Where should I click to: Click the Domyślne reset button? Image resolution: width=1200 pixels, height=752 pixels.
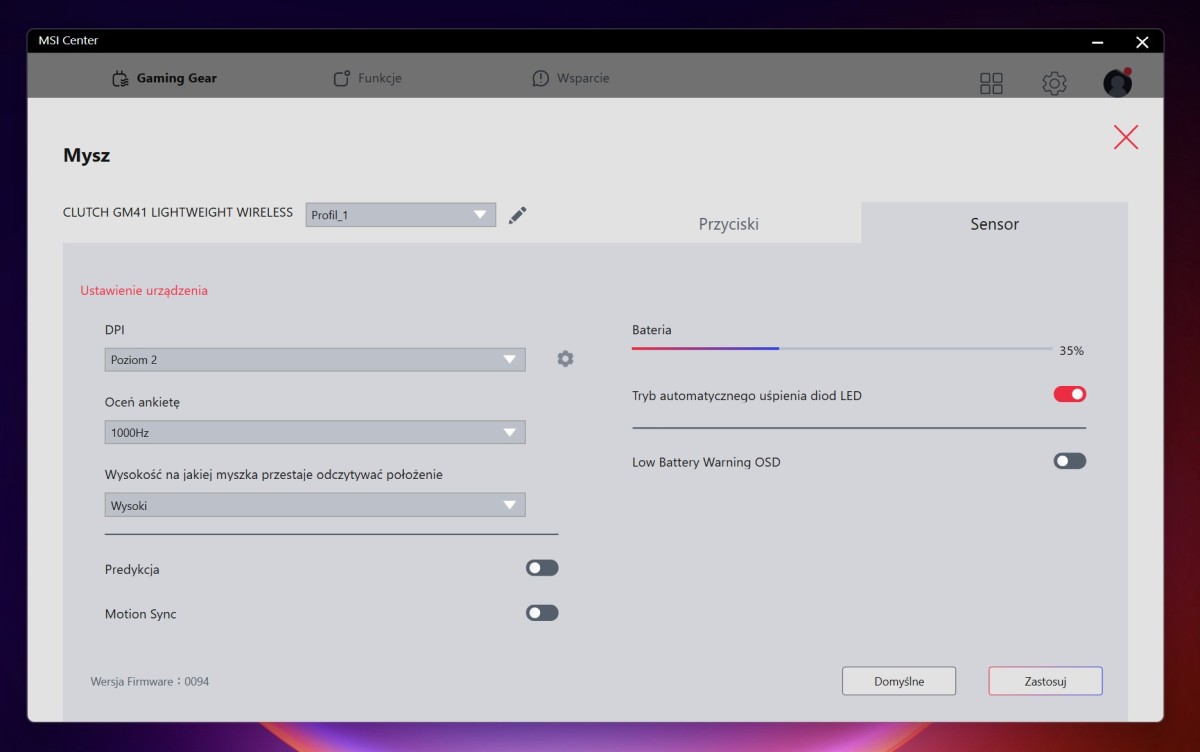click(899, 681)
